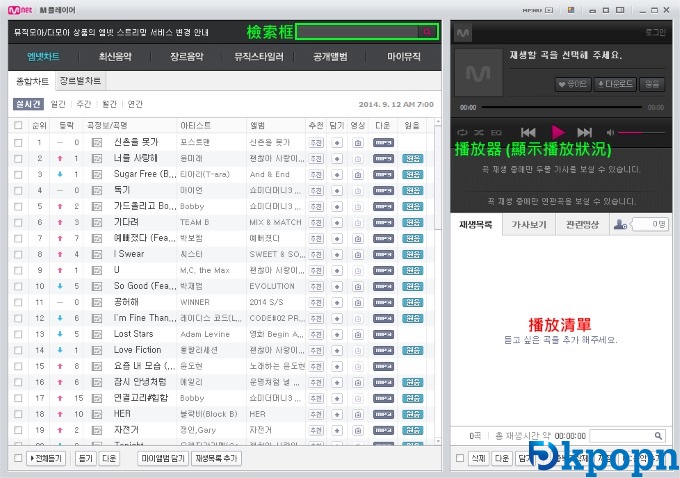Adjust the pink volume slider

coord(641,132)
